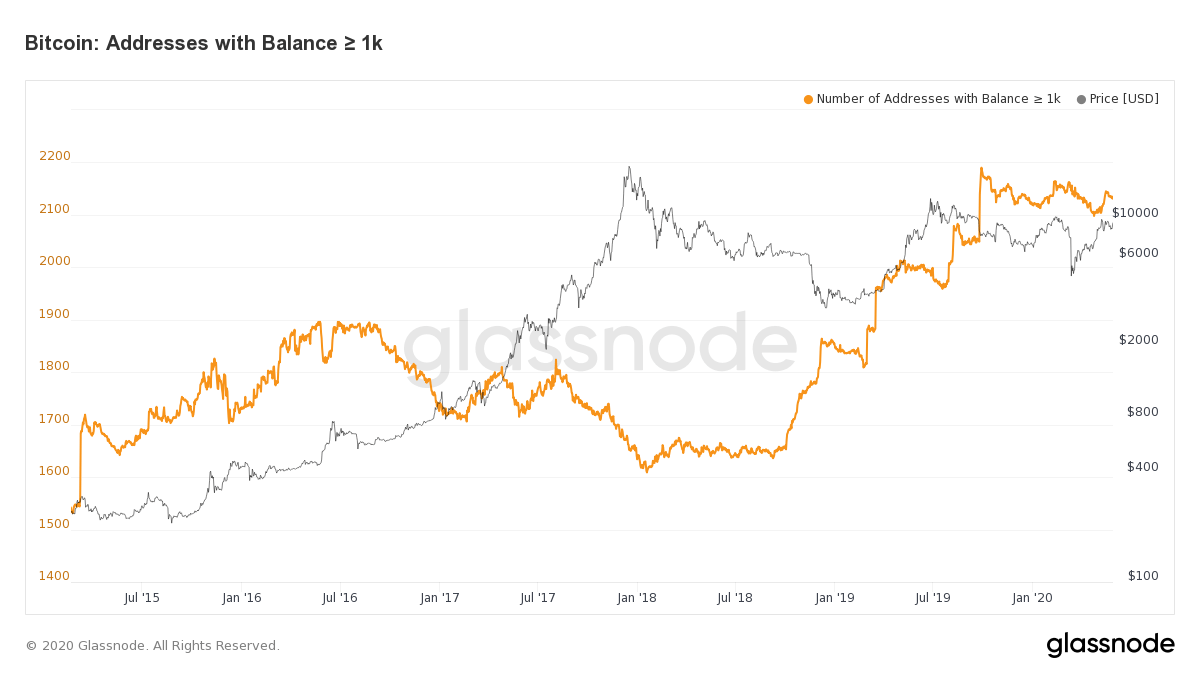Viewport: 1200px width, 675px height.
Task: Click the 2200 value on left axis
Action: [x=55, y=156]
